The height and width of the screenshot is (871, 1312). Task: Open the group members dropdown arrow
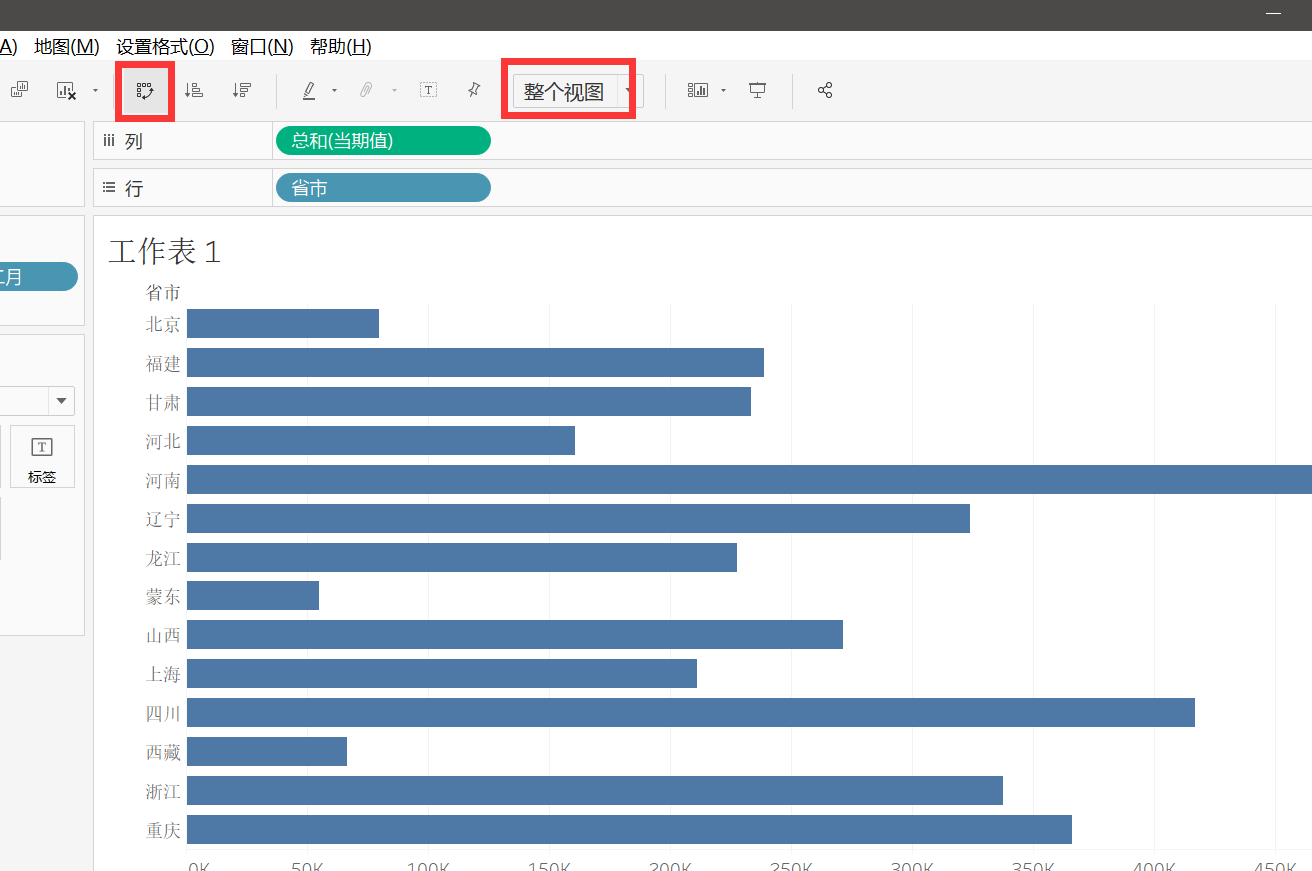click(394, 90)
